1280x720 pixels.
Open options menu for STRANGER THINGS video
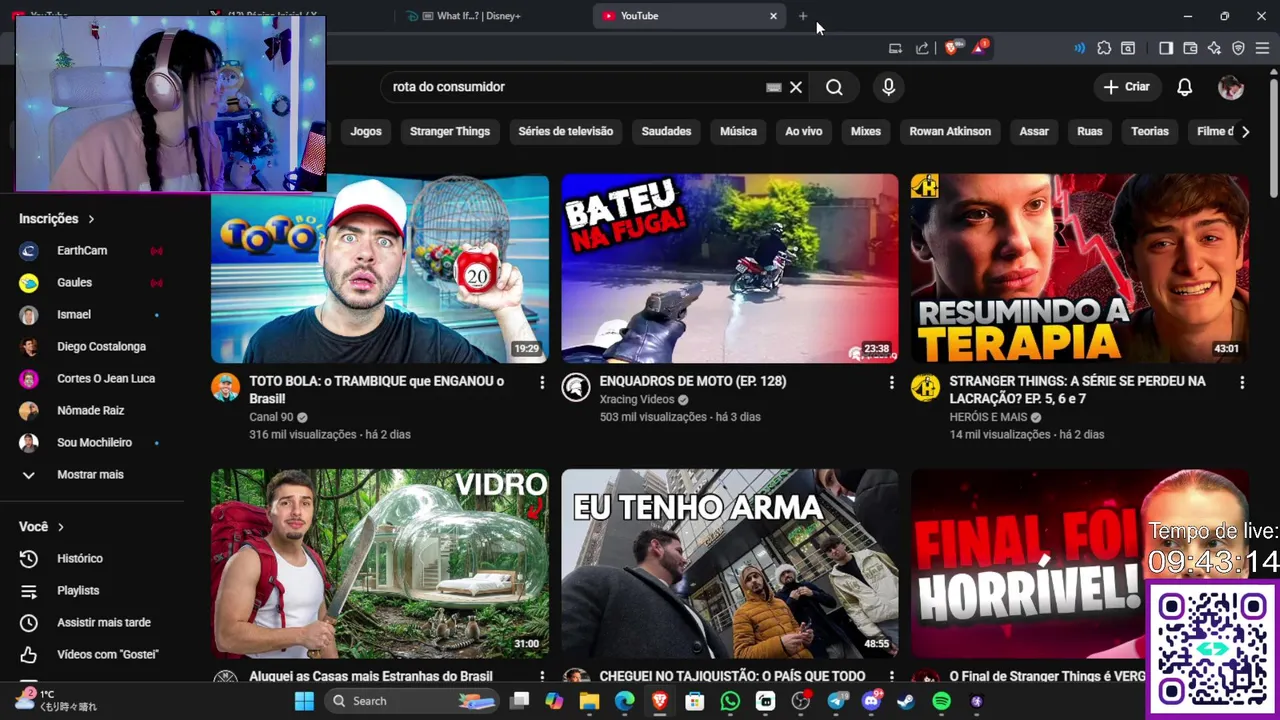click(x=1242, y=382)
